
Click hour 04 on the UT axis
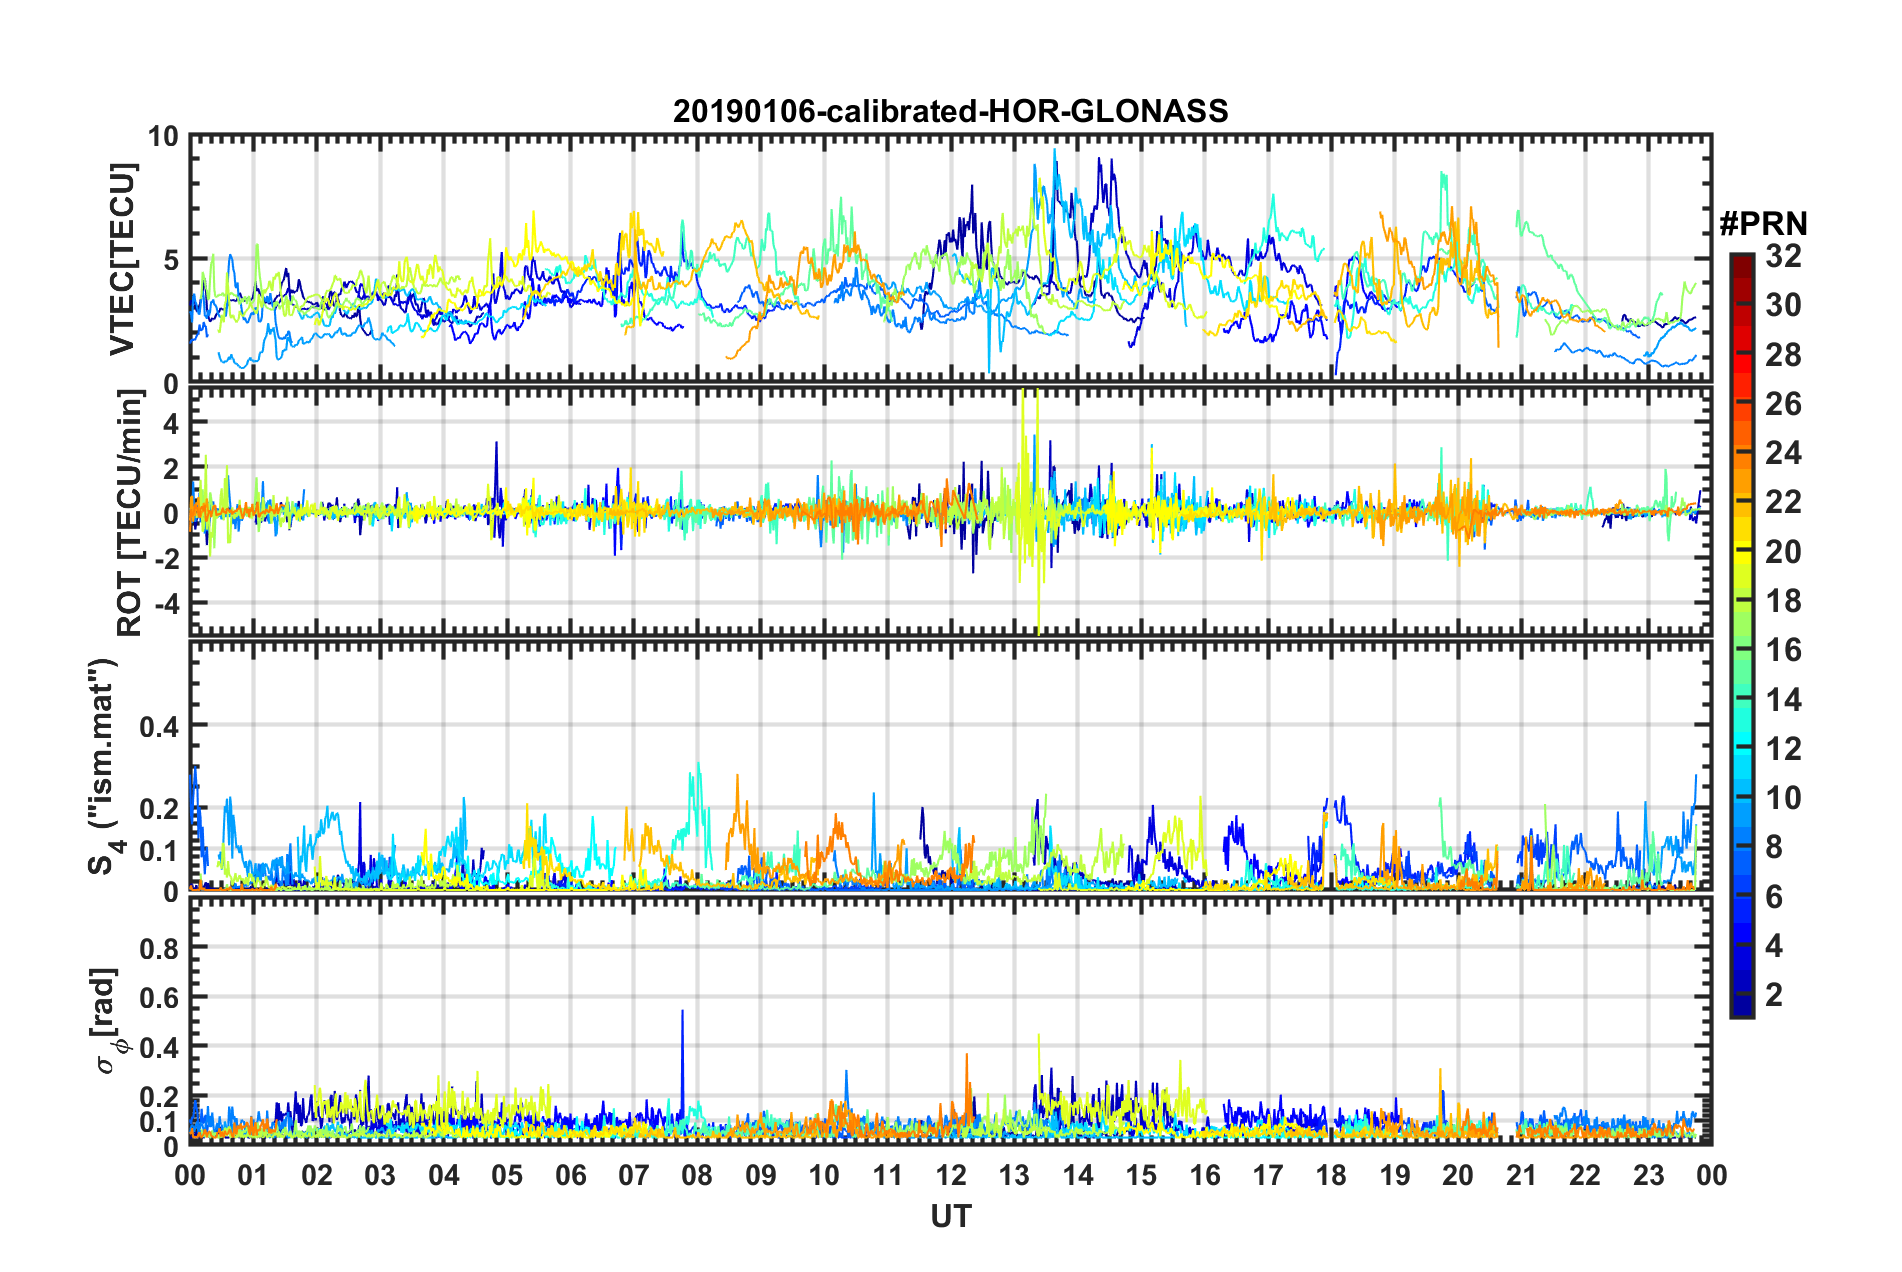tap(444, 1174)
